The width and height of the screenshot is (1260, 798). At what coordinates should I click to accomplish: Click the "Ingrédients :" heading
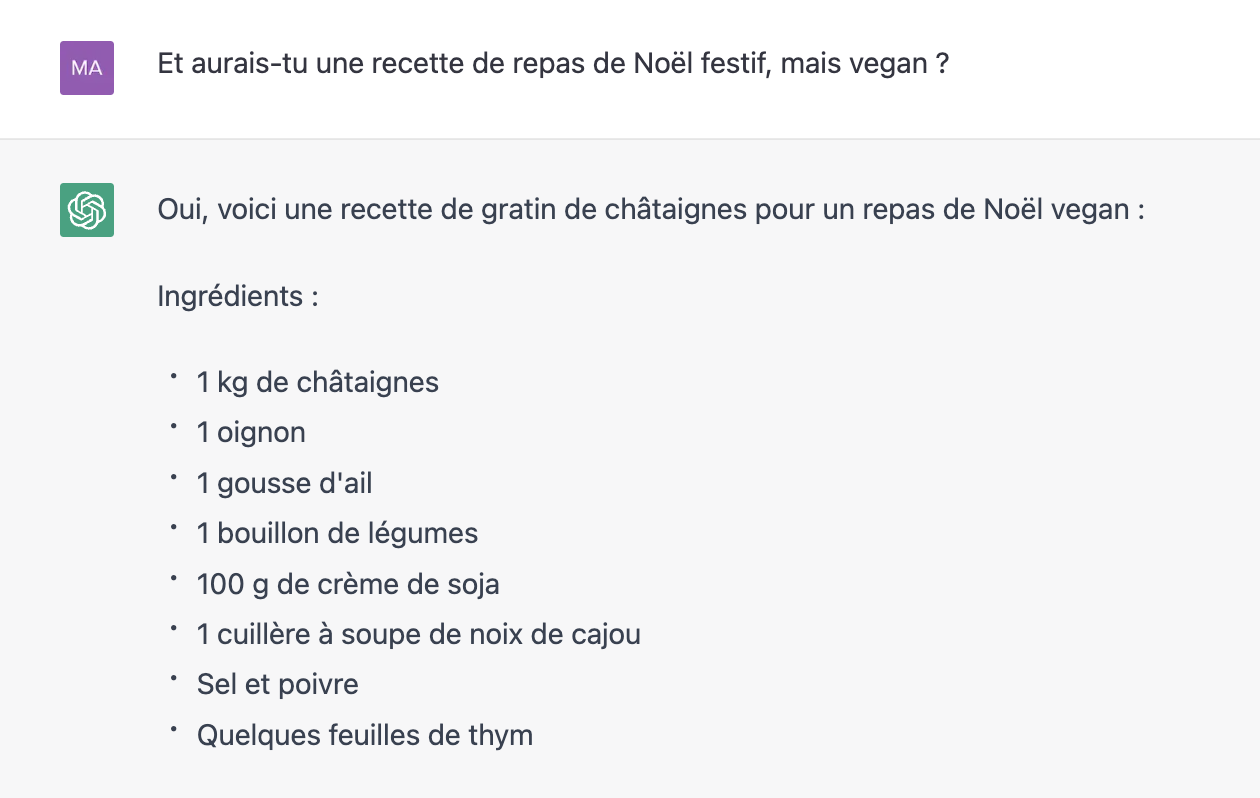click(x=238, y=297)
